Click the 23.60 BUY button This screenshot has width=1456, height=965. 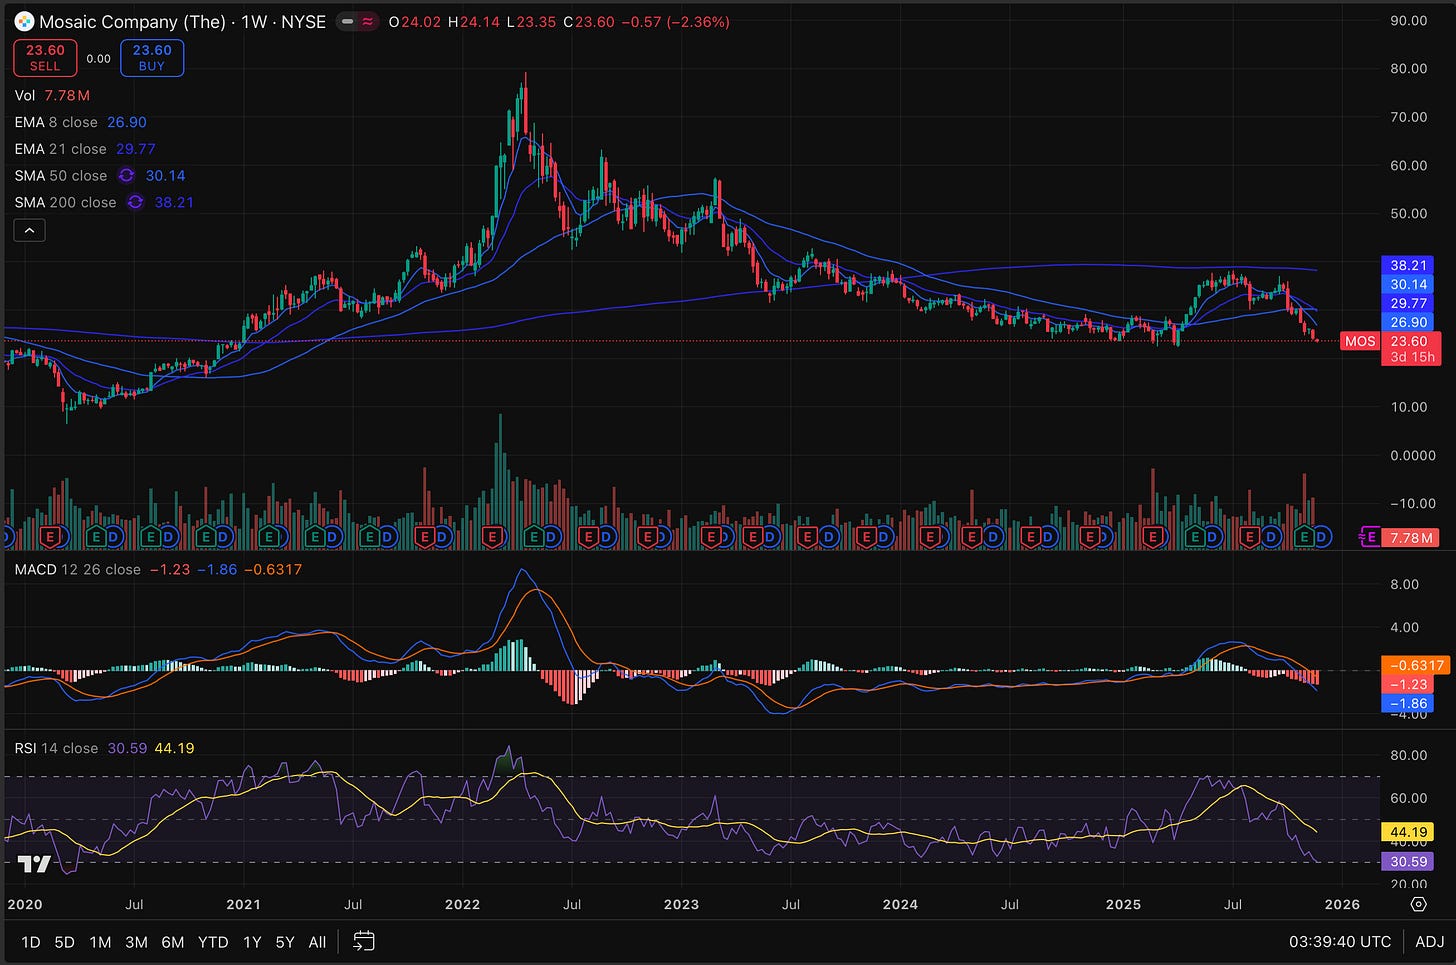[x=152, y=58]
